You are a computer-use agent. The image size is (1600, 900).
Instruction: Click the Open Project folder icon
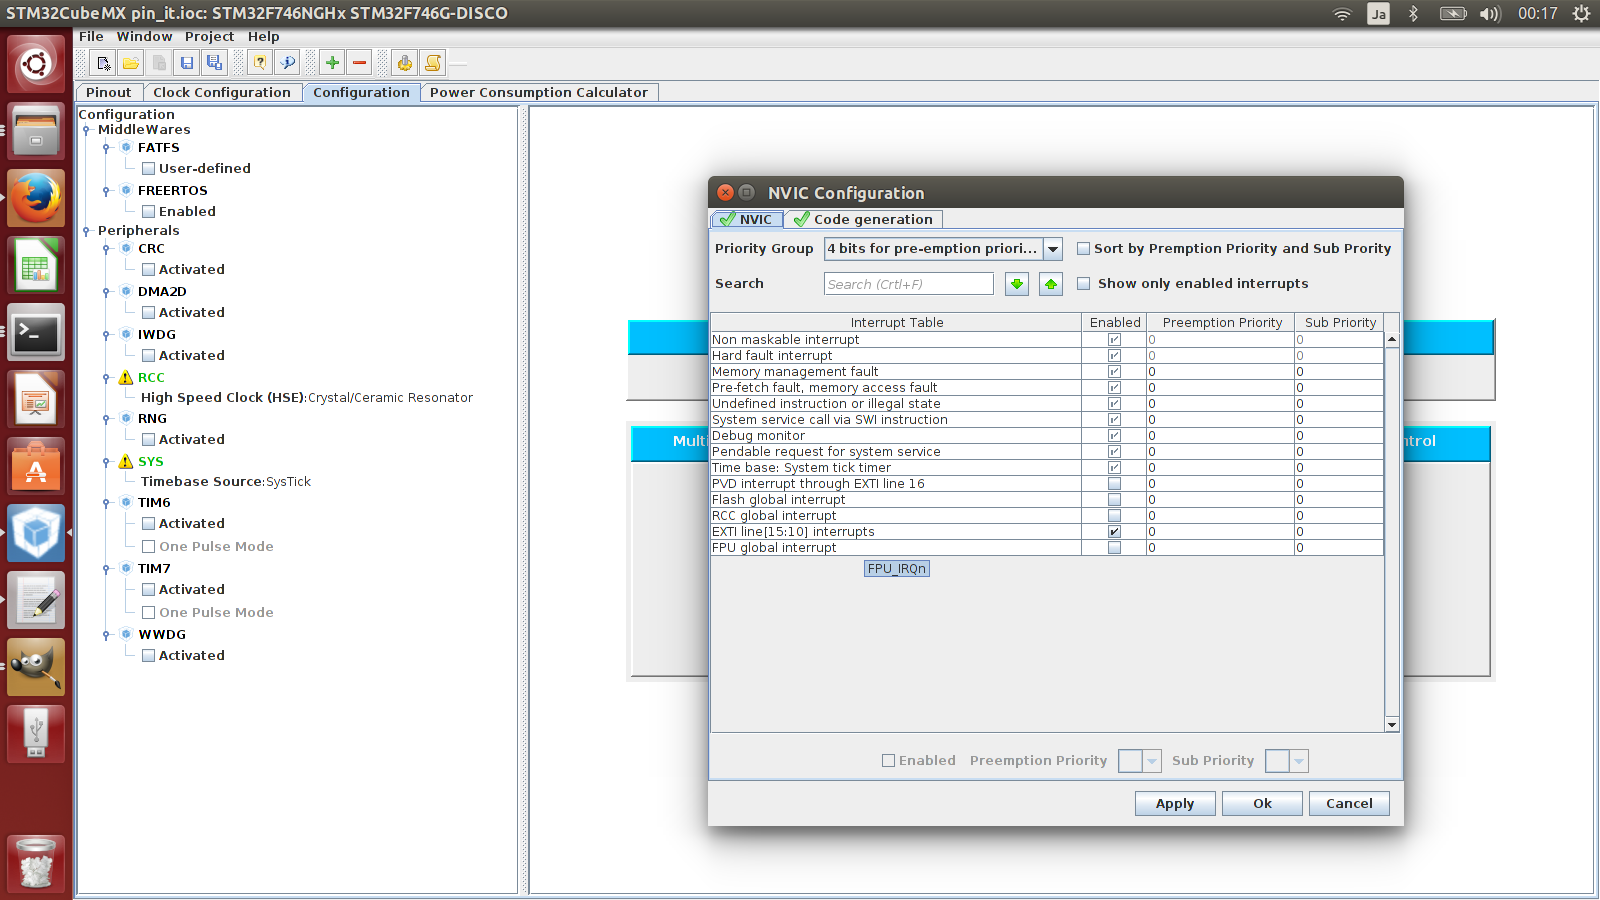coord(131,63)
